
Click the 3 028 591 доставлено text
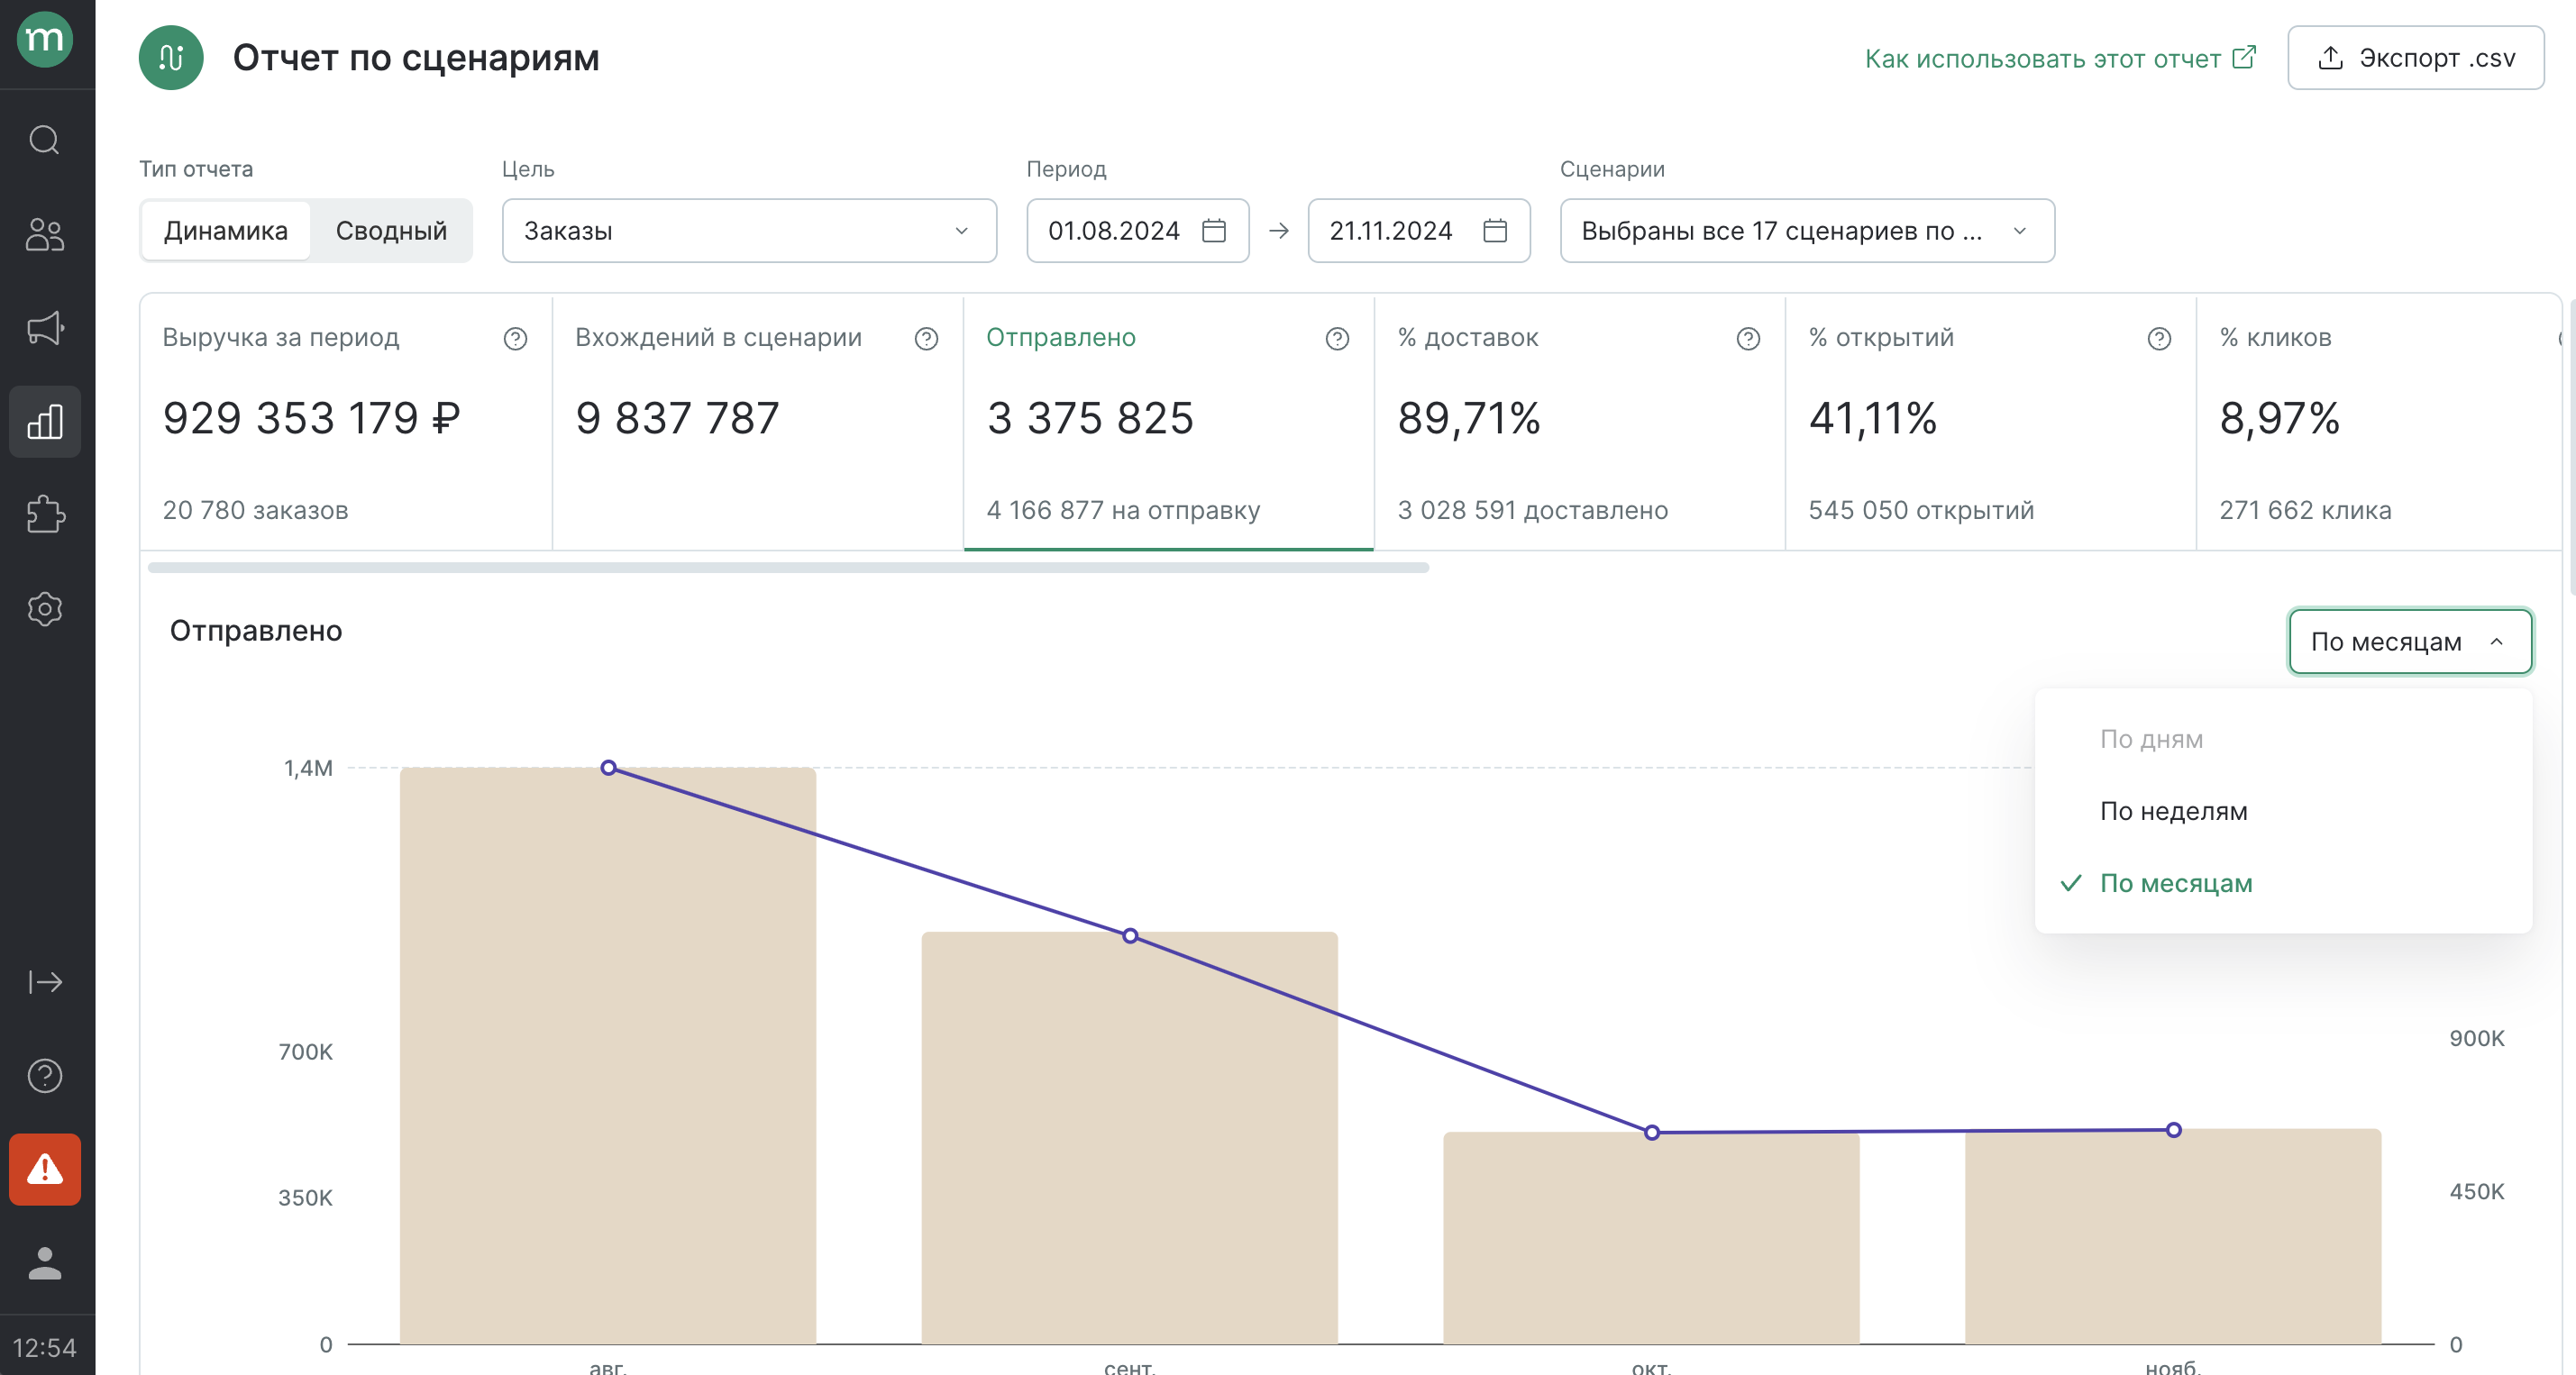[1532, 510]
